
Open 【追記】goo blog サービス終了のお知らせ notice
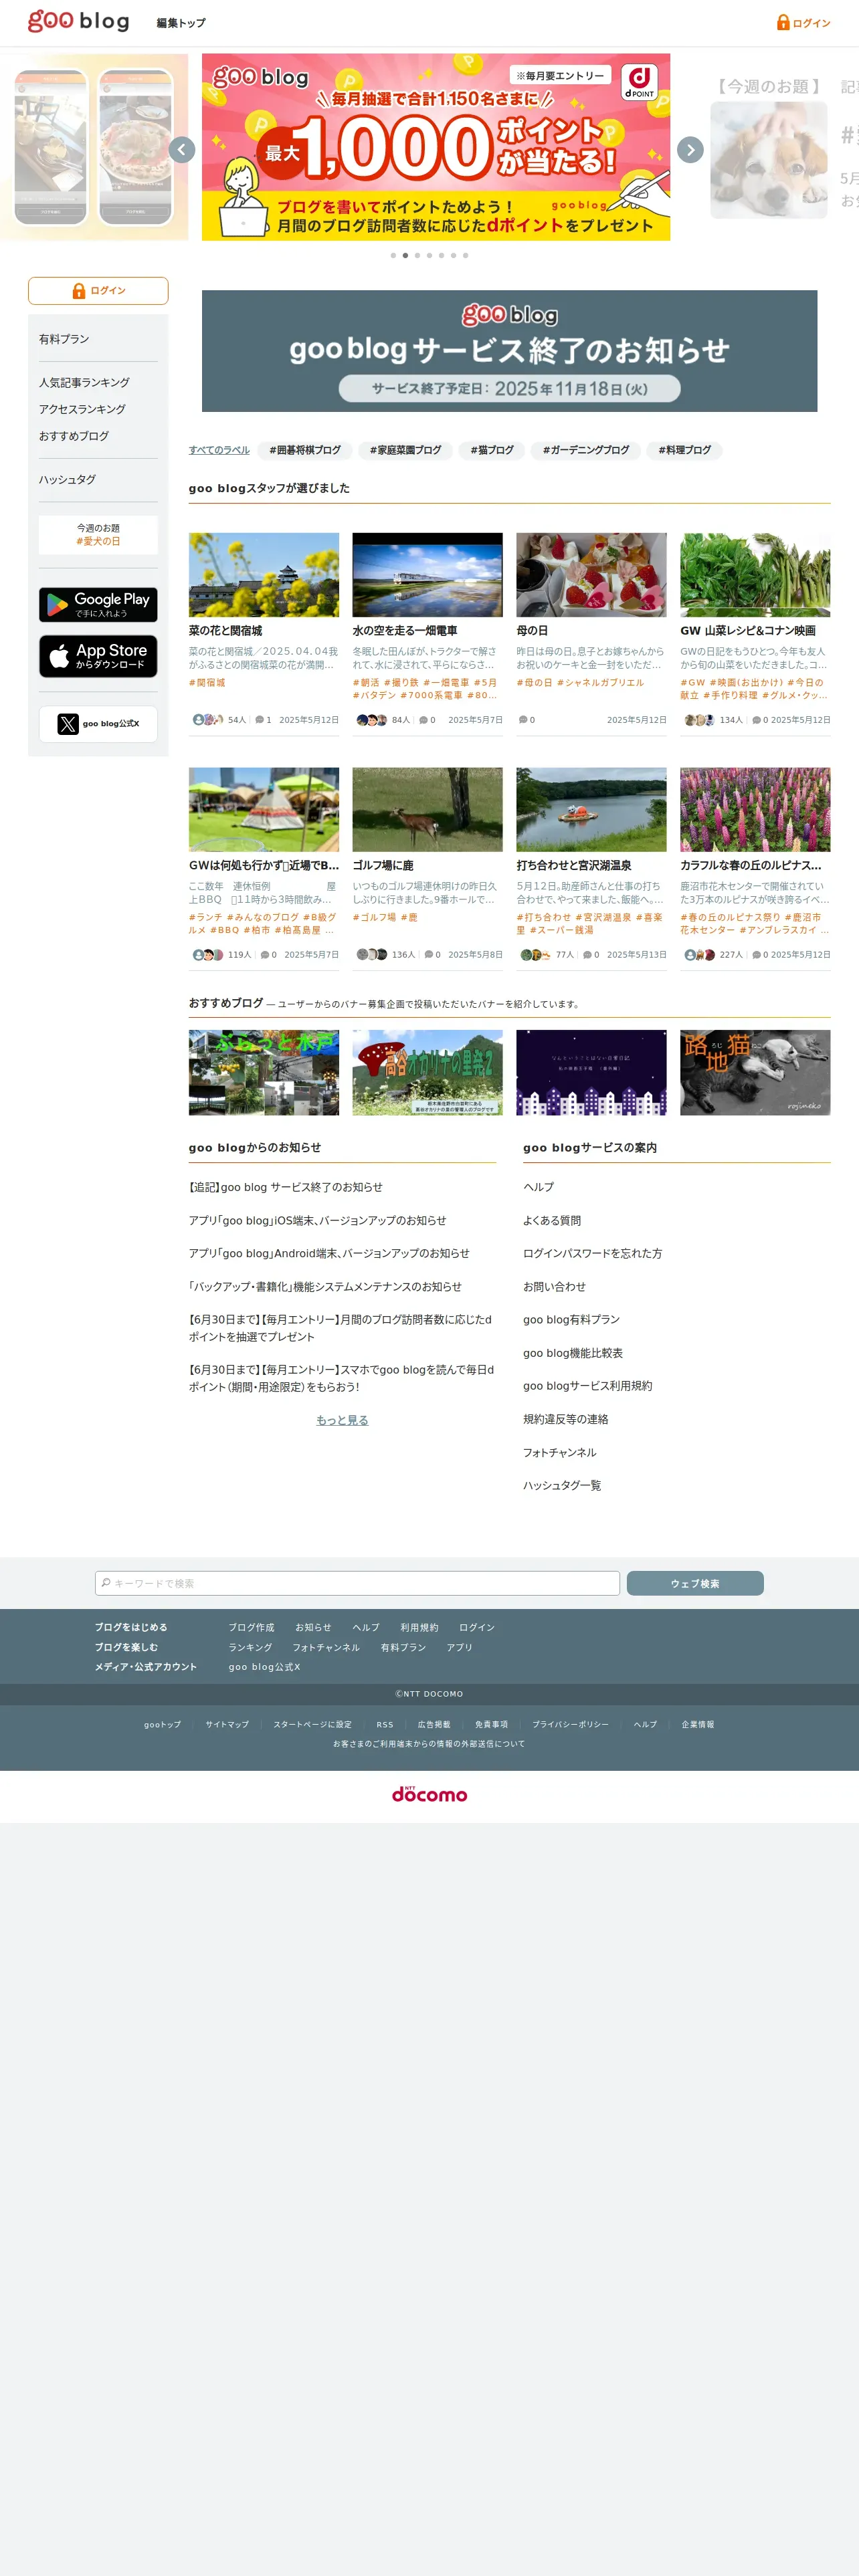286,1187
